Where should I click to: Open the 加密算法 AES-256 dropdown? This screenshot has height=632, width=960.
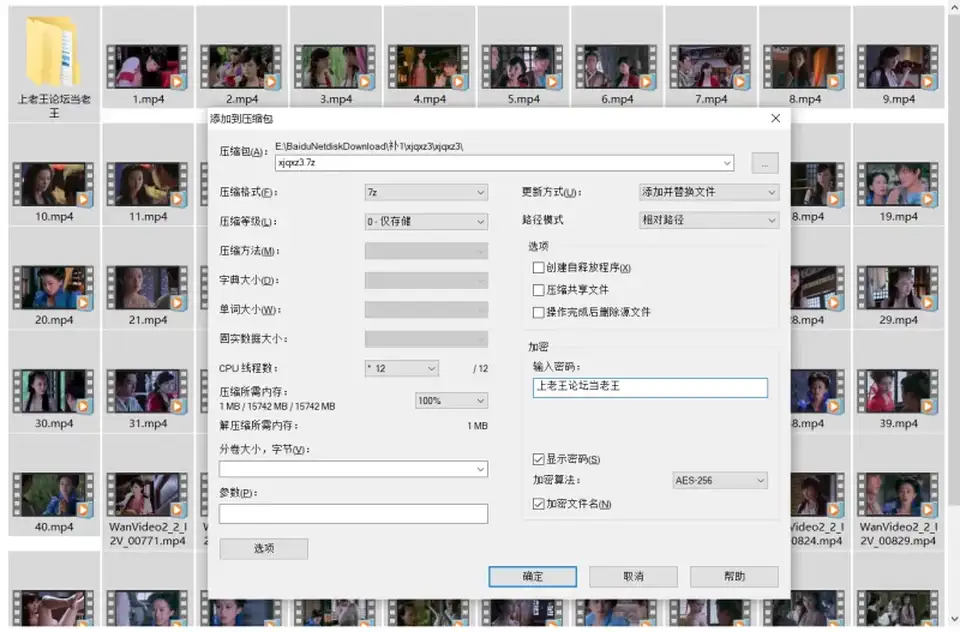tap(719, 481)
